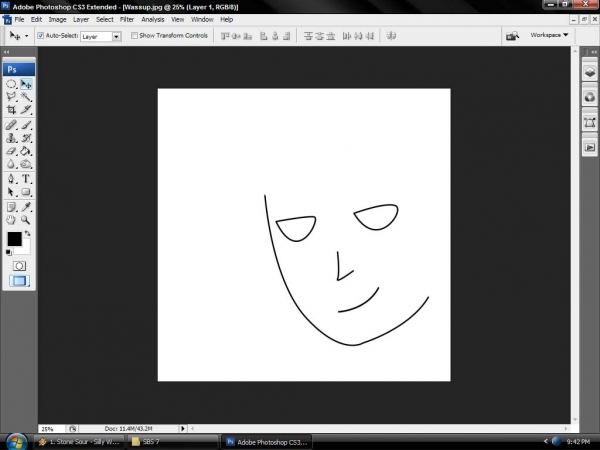The image size is (600, 450).
Task: Open the Layer menu
Action: 81,20
